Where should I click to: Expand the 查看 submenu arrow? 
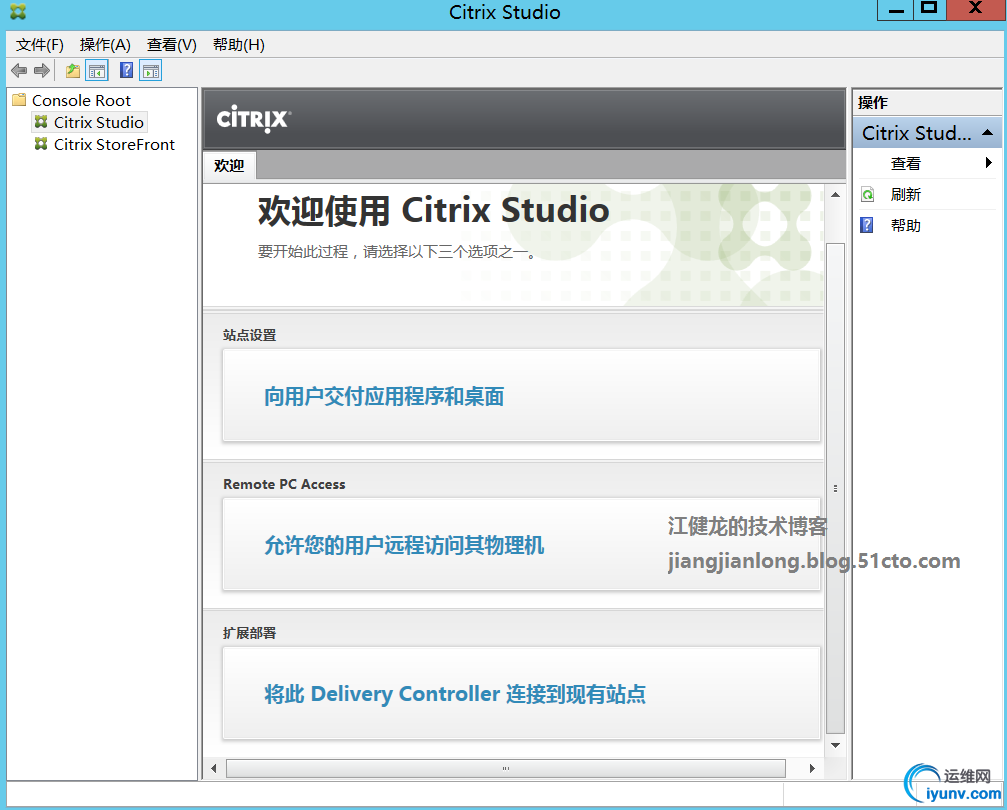tap(988, 163)
